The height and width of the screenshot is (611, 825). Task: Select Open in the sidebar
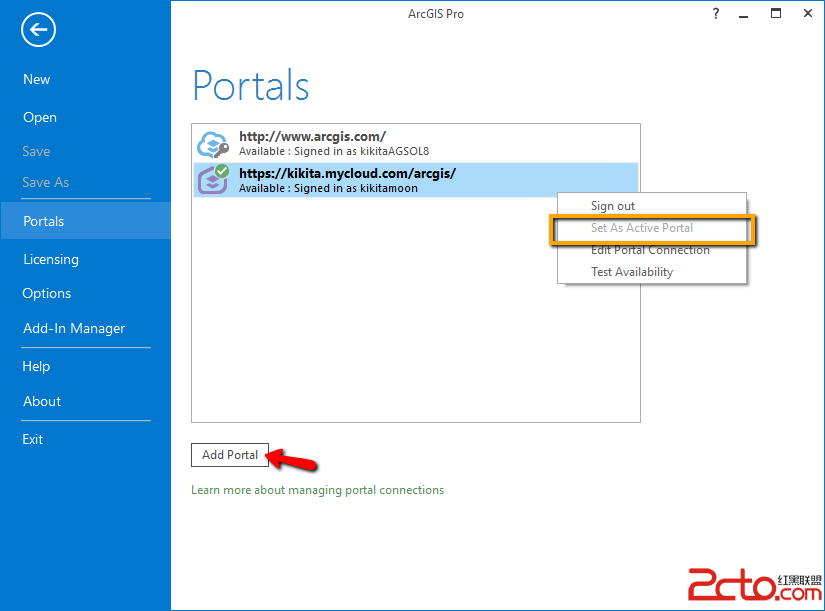(x=39, y=117)
